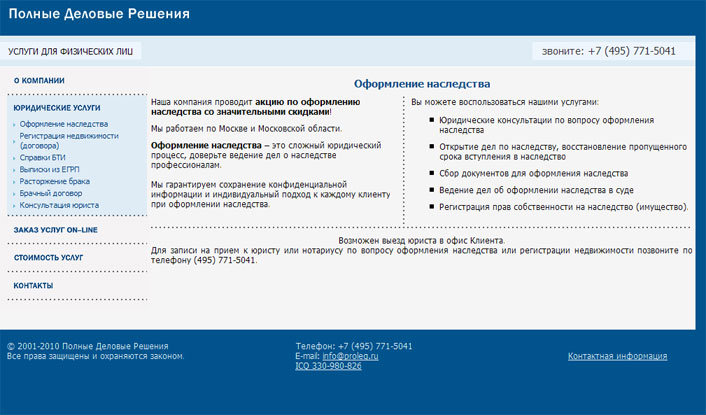The image size is (706, 415).
Task: Click footer copyright © 2001-2010 Полные Деловые Решения
Action: click(x=88, y=346)
